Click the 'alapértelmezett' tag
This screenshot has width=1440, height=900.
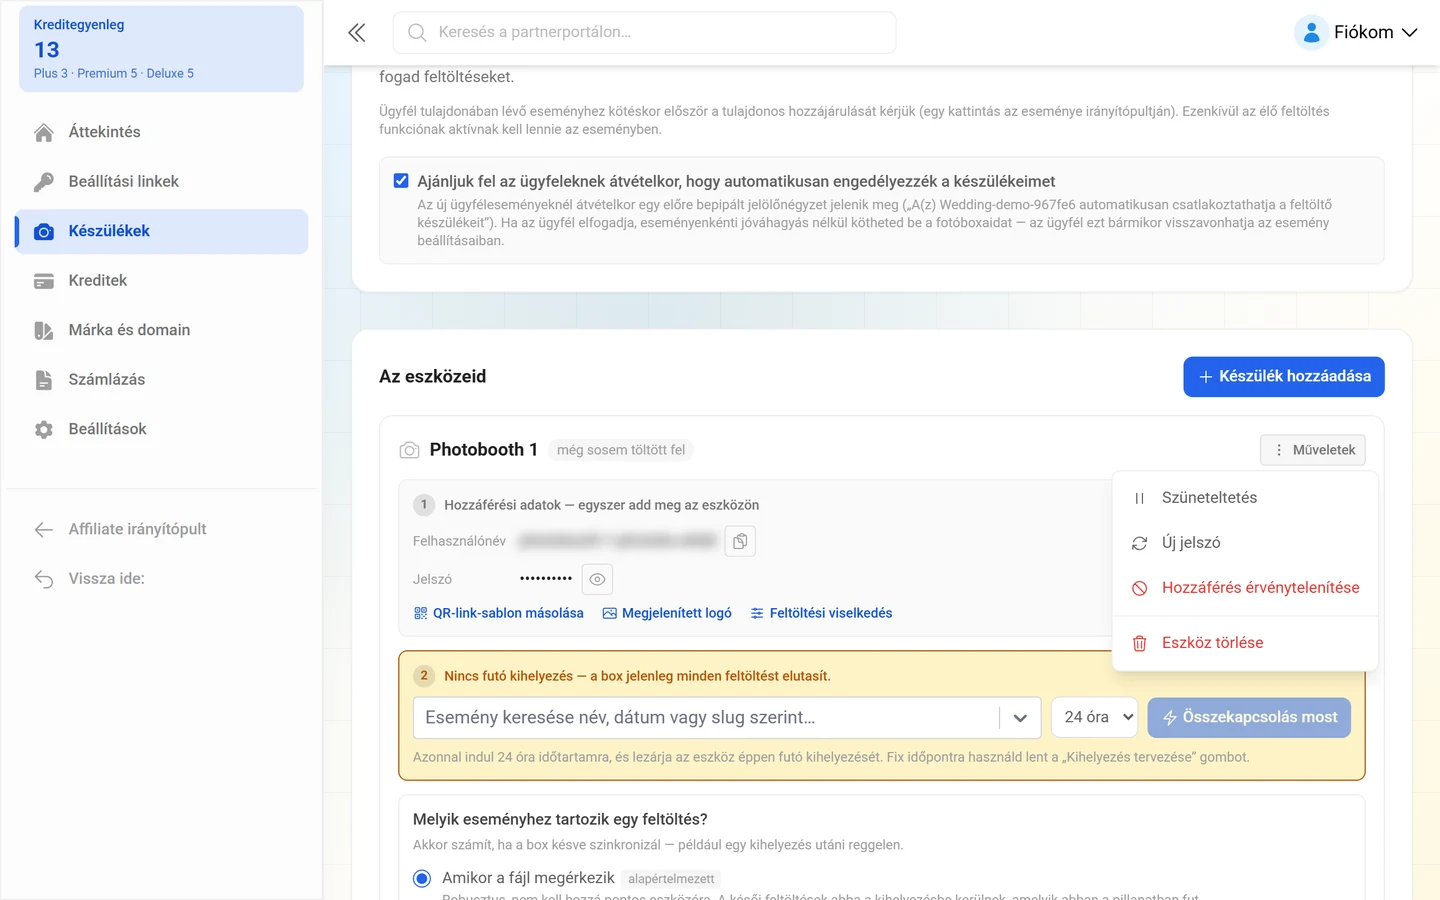(671, 879)
